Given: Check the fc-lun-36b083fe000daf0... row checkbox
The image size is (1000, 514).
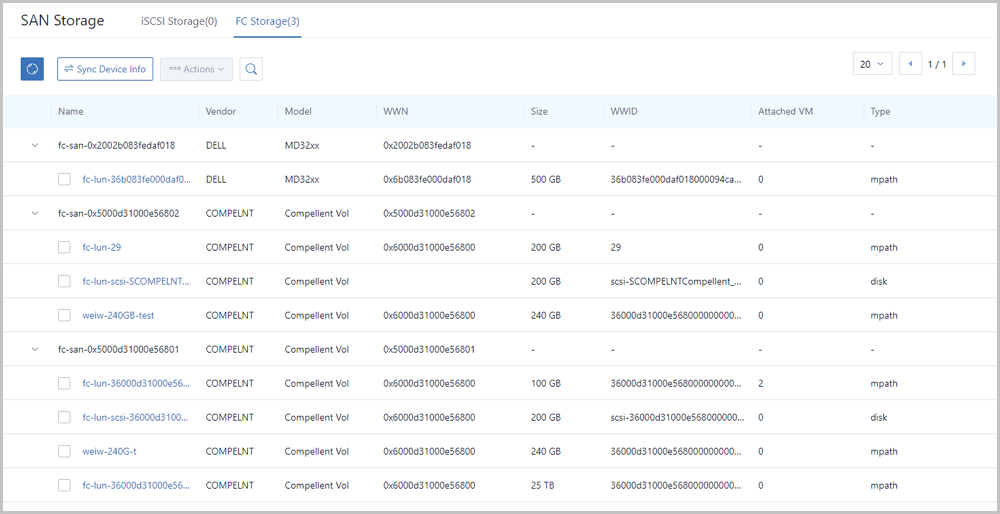Looking at the screenshot, I should pyautogui.click(x=64, y=179).
